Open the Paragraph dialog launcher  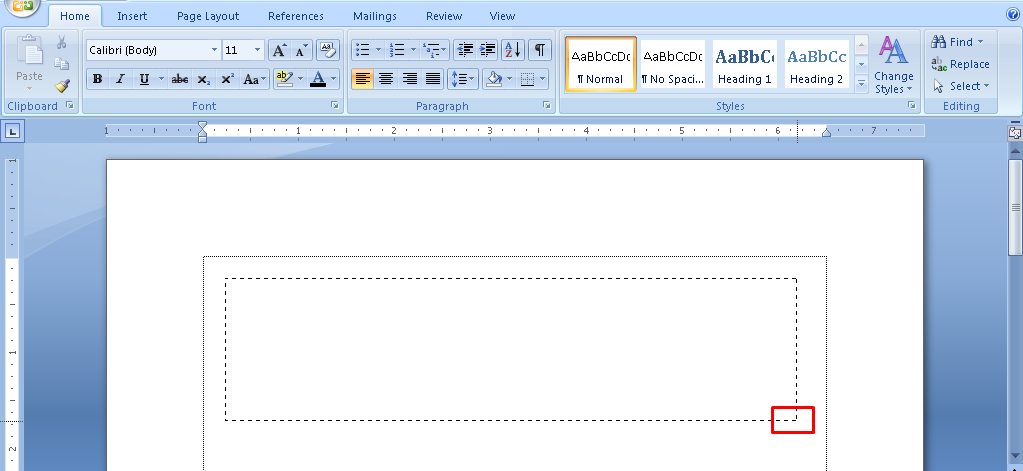point(547,106)
